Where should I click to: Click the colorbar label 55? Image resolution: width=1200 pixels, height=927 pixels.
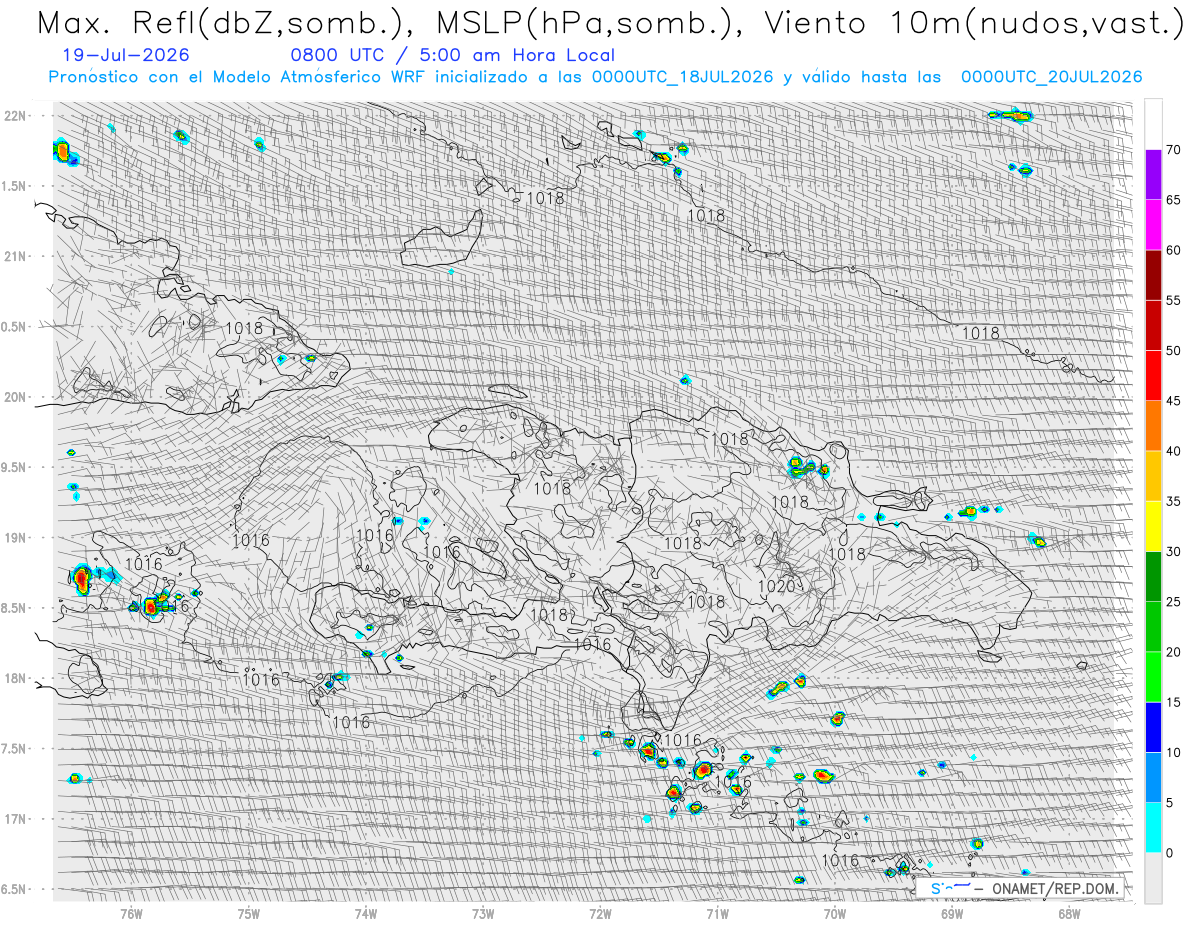pyautogui.click(x=1173, y=300)
